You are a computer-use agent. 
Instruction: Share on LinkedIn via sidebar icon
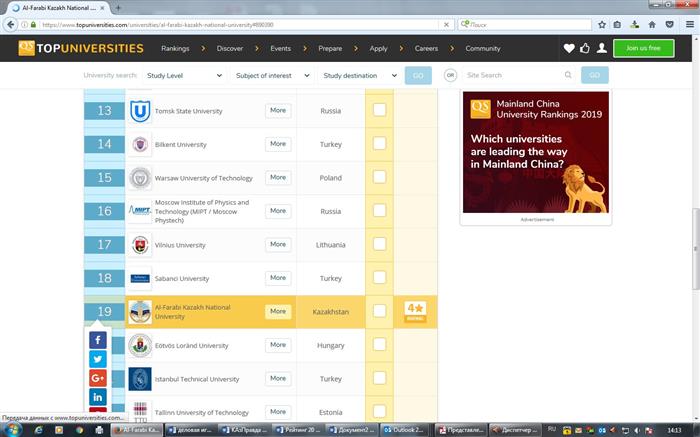pos(98,397)
